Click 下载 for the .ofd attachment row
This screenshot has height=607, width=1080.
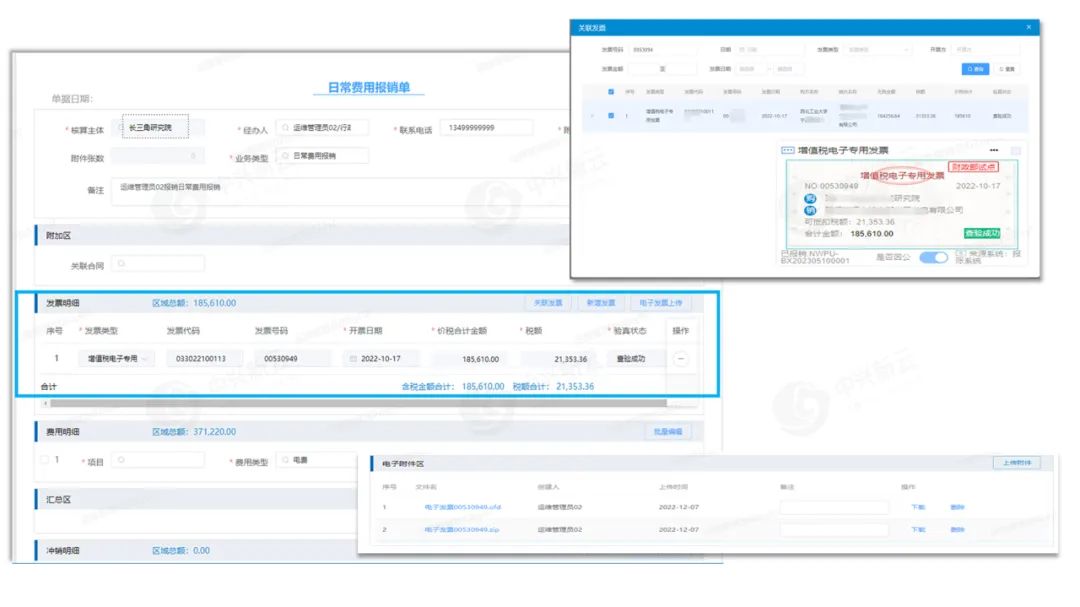[x=918, y=507]
